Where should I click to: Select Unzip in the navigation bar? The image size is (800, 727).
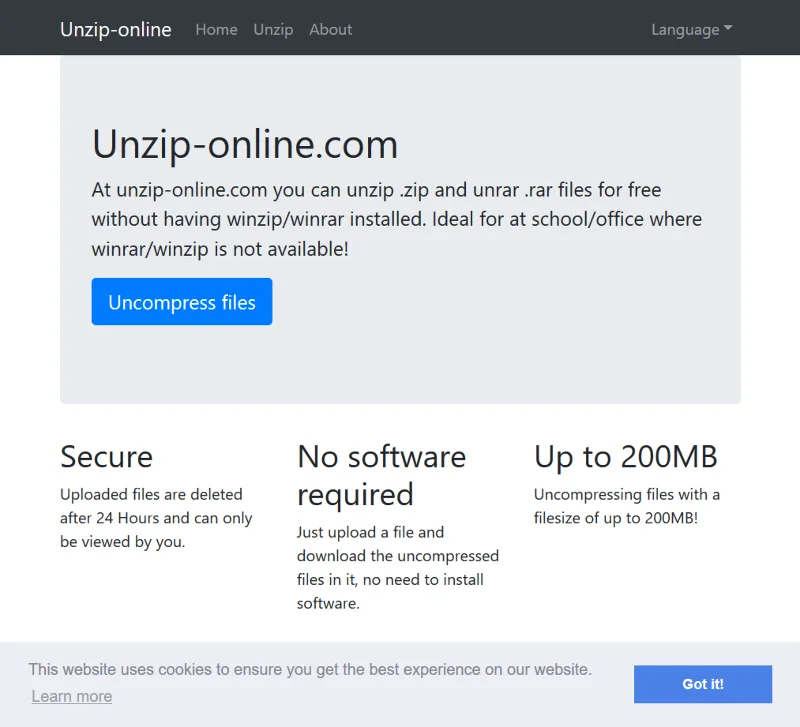(273, 30)
